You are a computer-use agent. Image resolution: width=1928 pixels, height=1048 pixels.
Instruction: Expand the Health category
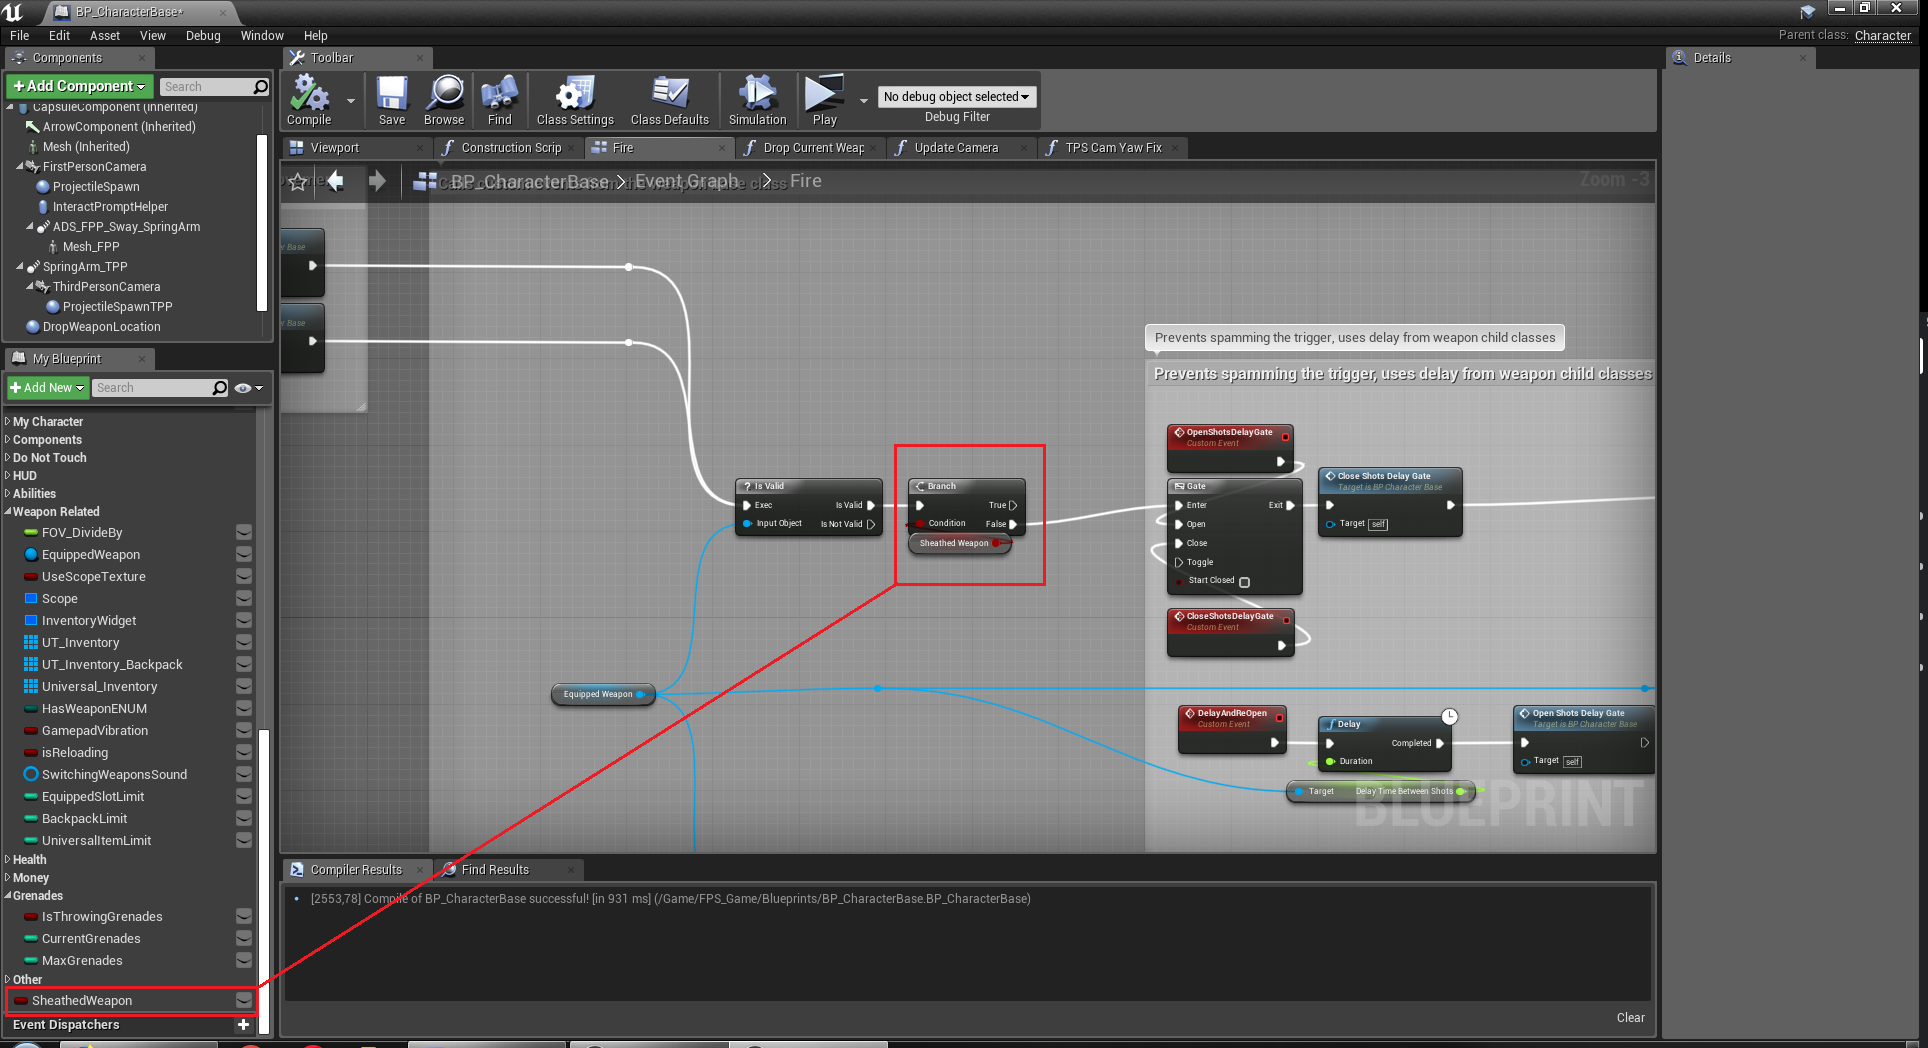pos(8,860)
